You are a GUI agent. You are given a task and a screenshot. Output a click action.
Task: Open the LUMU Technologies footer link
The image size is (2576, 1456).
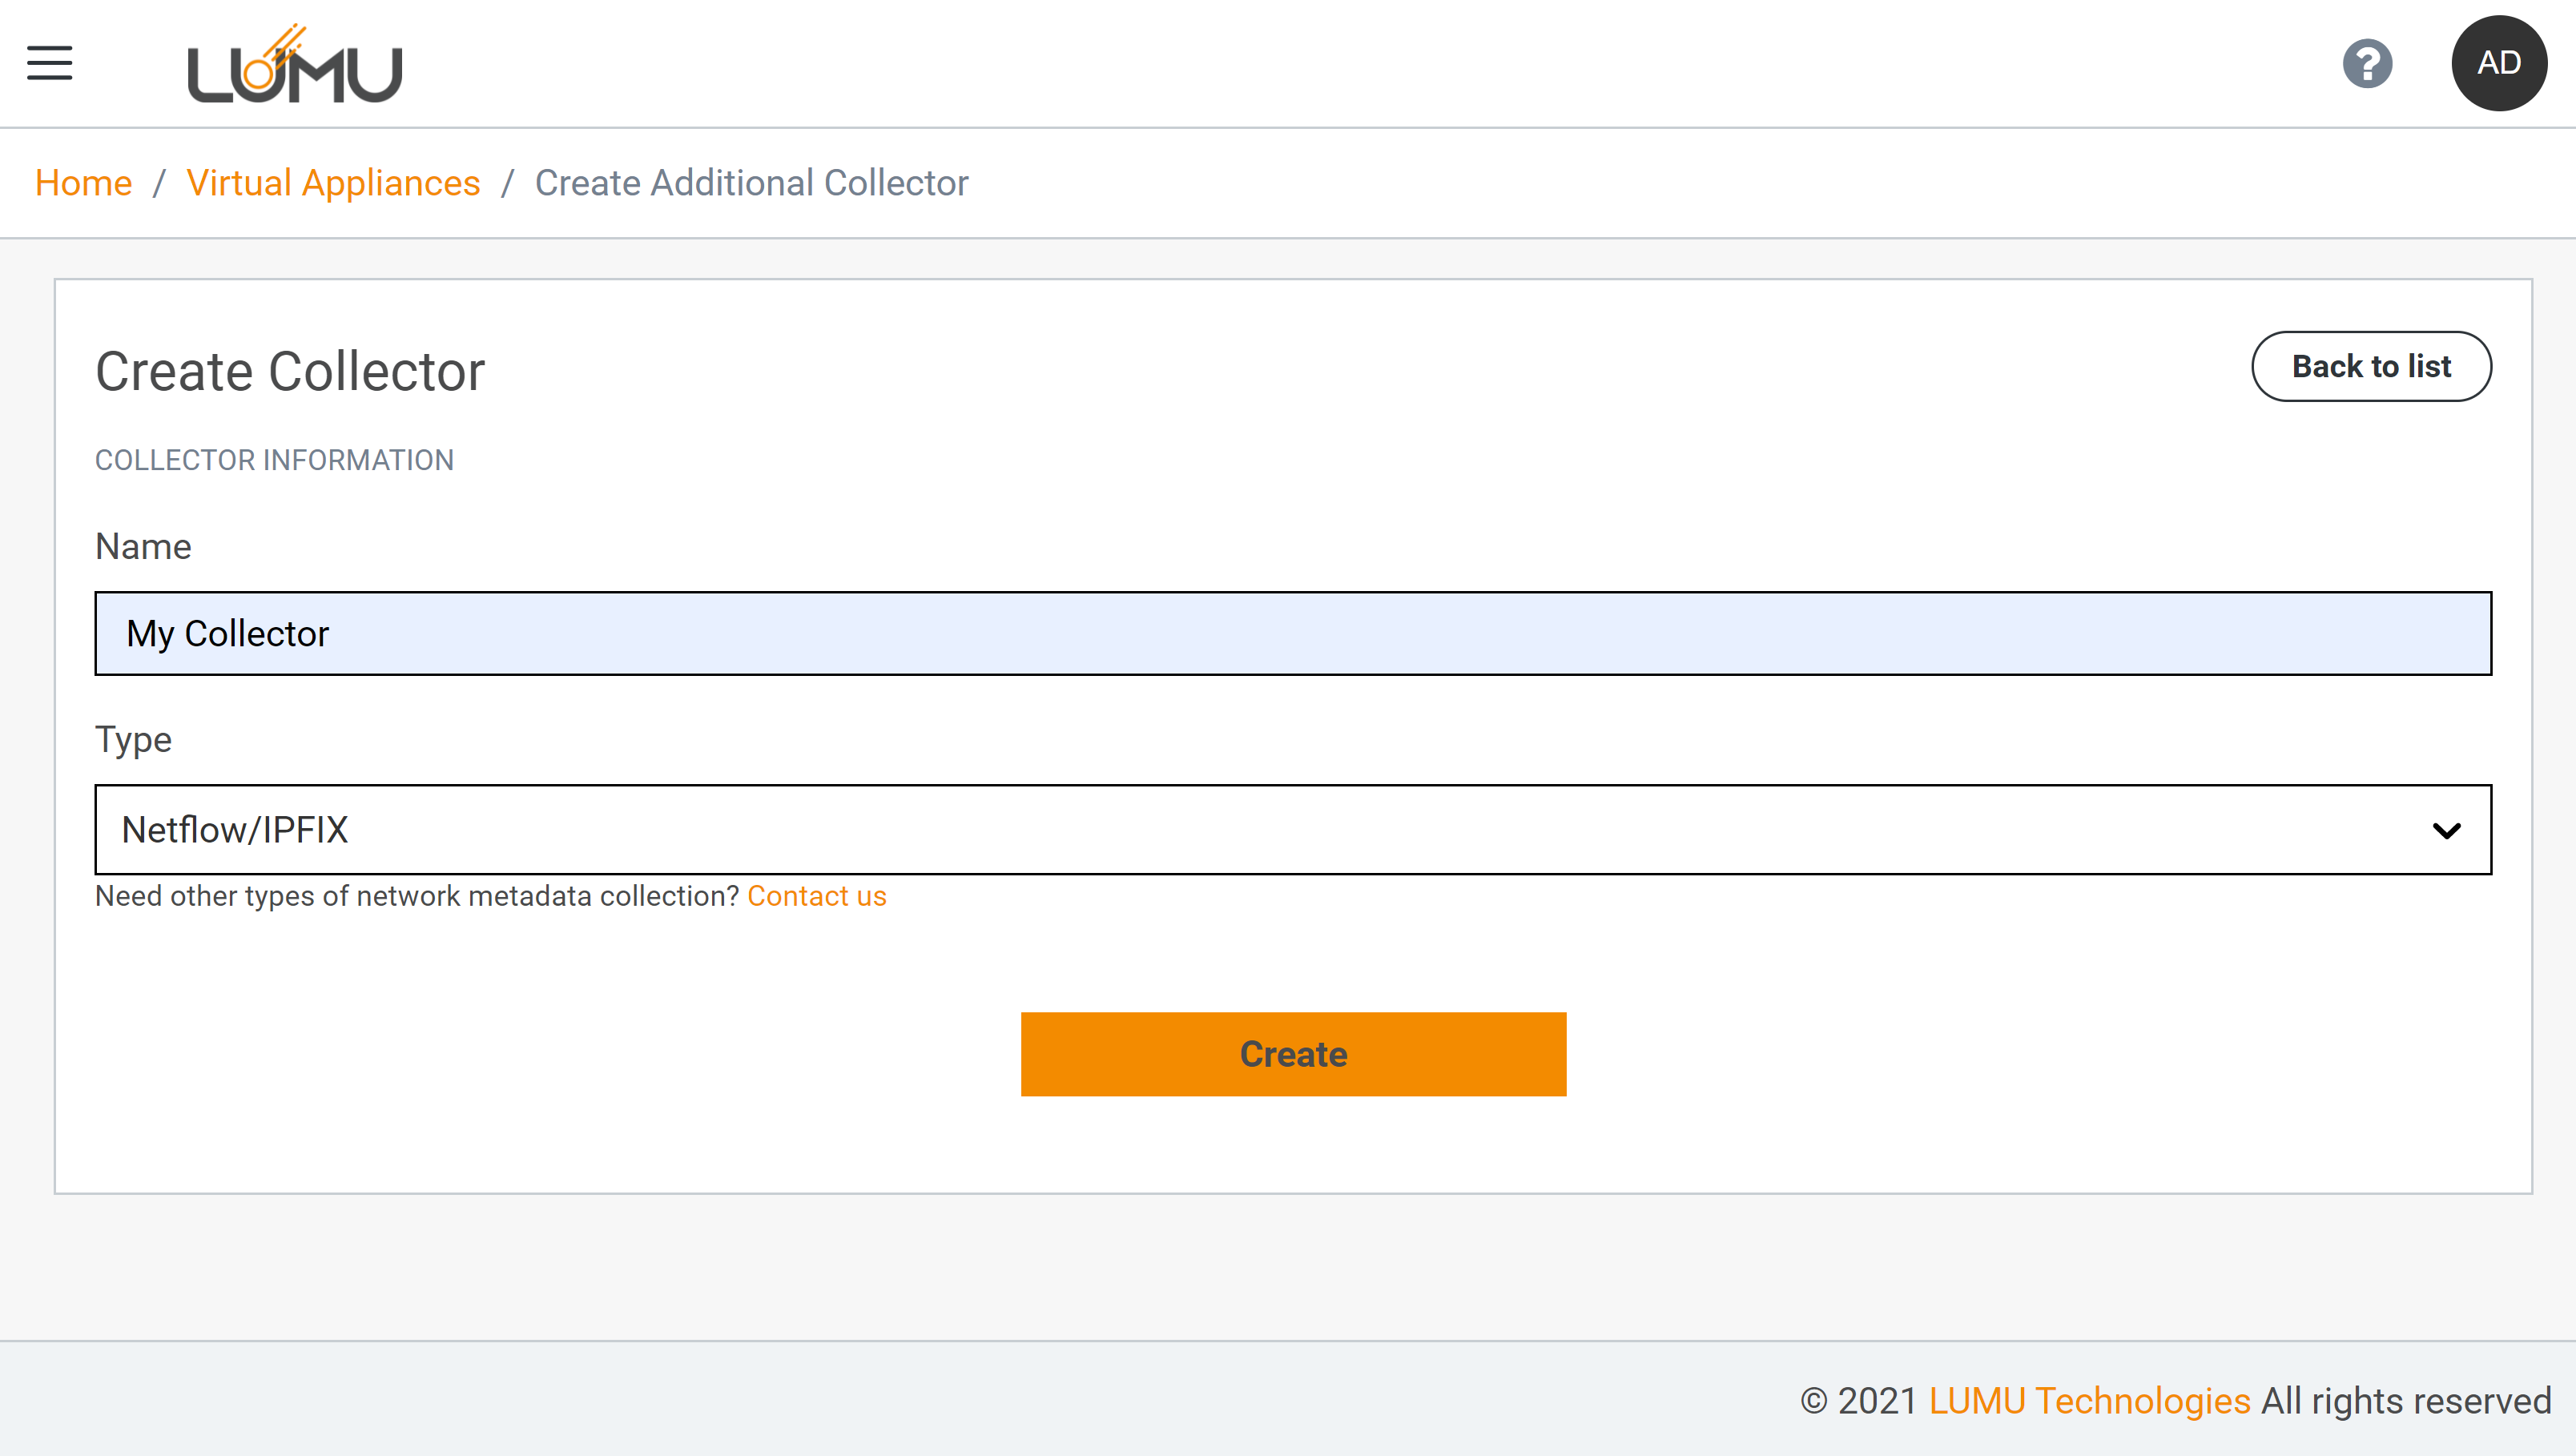point(2088,1400)
